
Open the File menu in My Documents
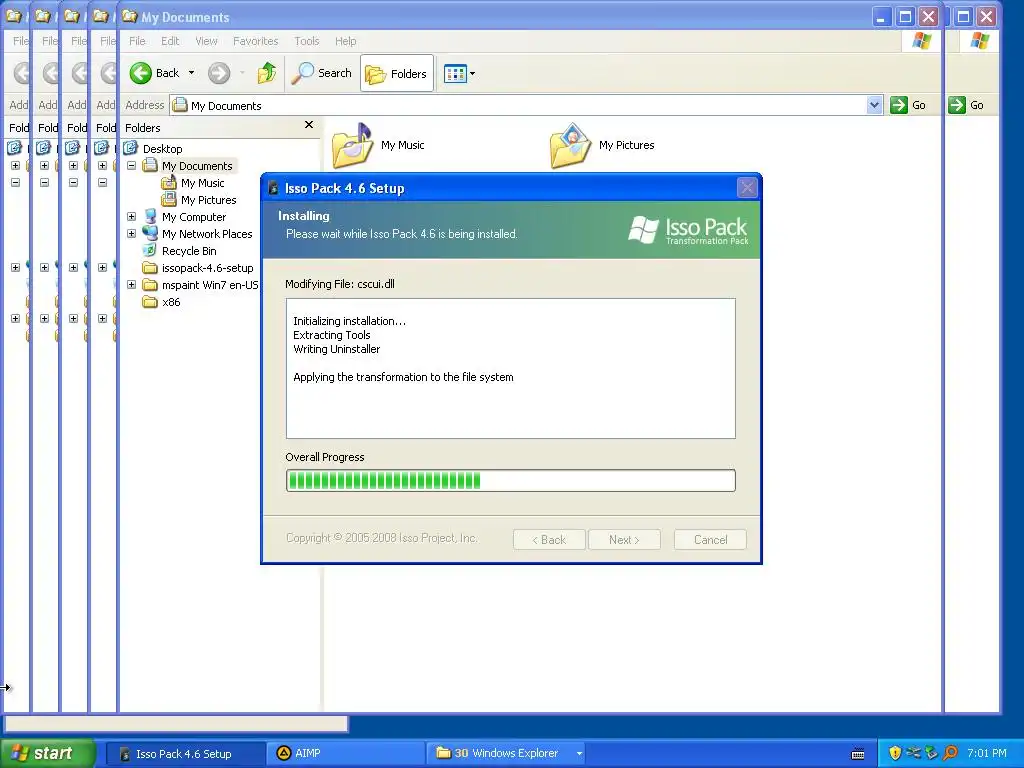pos(137,41)
